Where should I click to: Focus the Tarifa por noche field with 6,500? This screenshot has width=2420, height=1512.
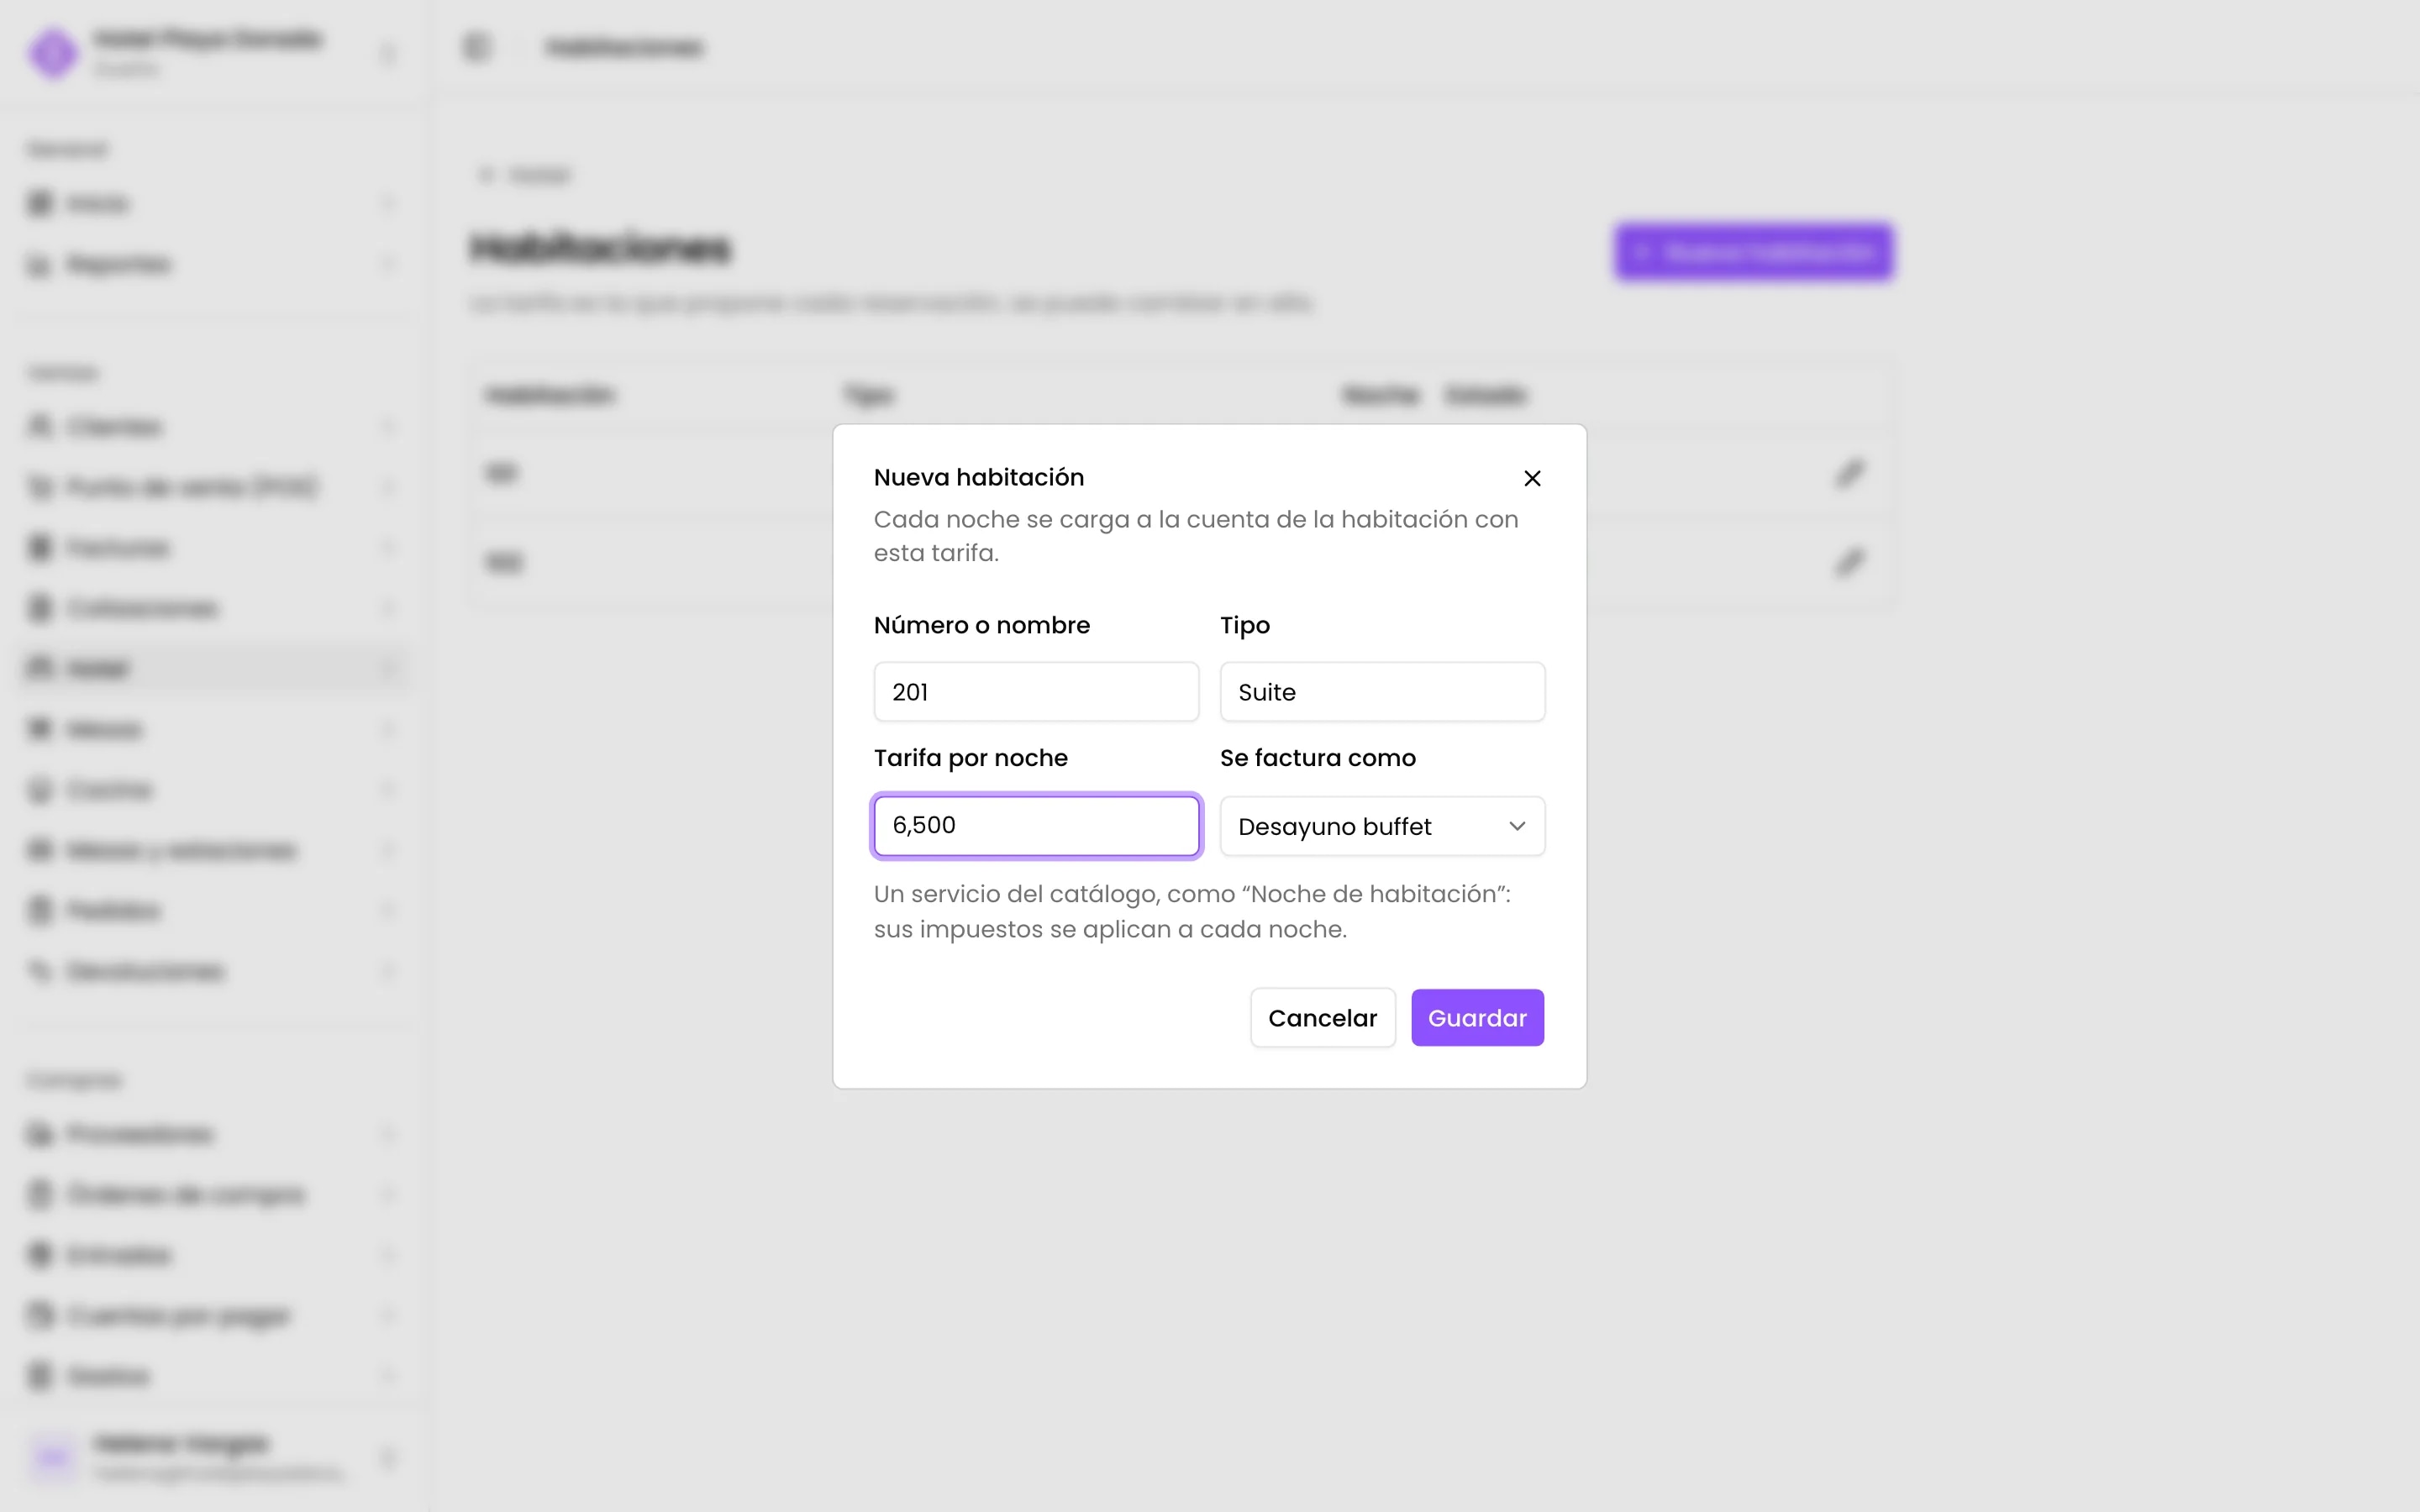(x=1036, y=826)
